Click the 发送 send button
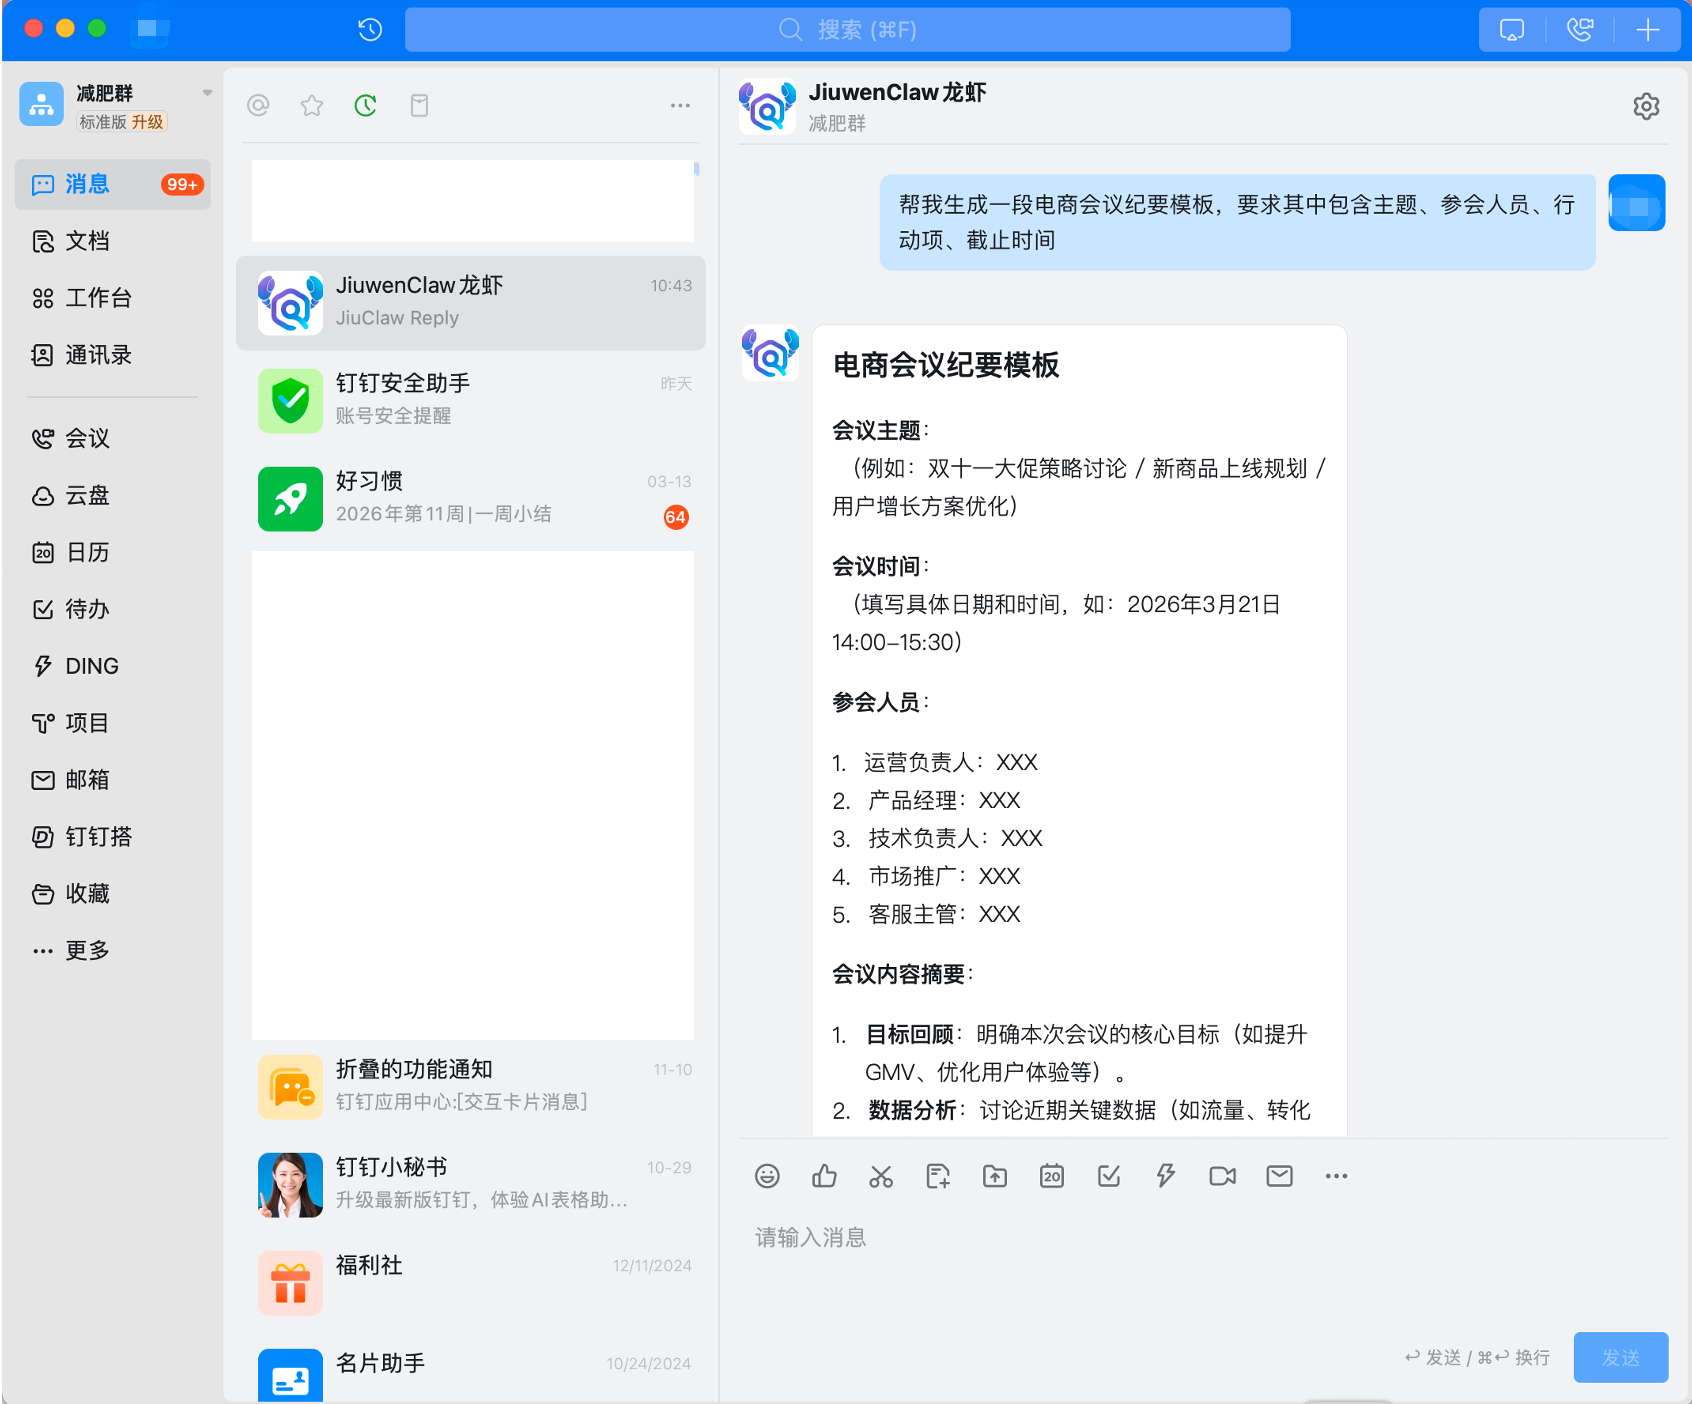The width and height of the screenshot is (1692, 1404). click(x=1620, y=1357)
